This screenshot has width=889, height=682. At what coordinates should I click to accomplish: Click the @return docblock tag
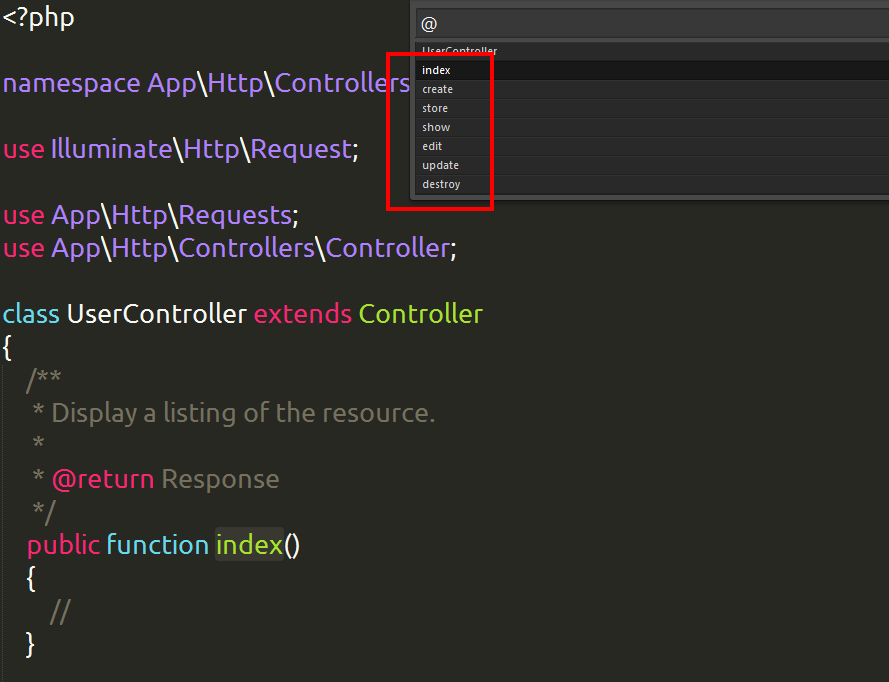coord(102,479)
